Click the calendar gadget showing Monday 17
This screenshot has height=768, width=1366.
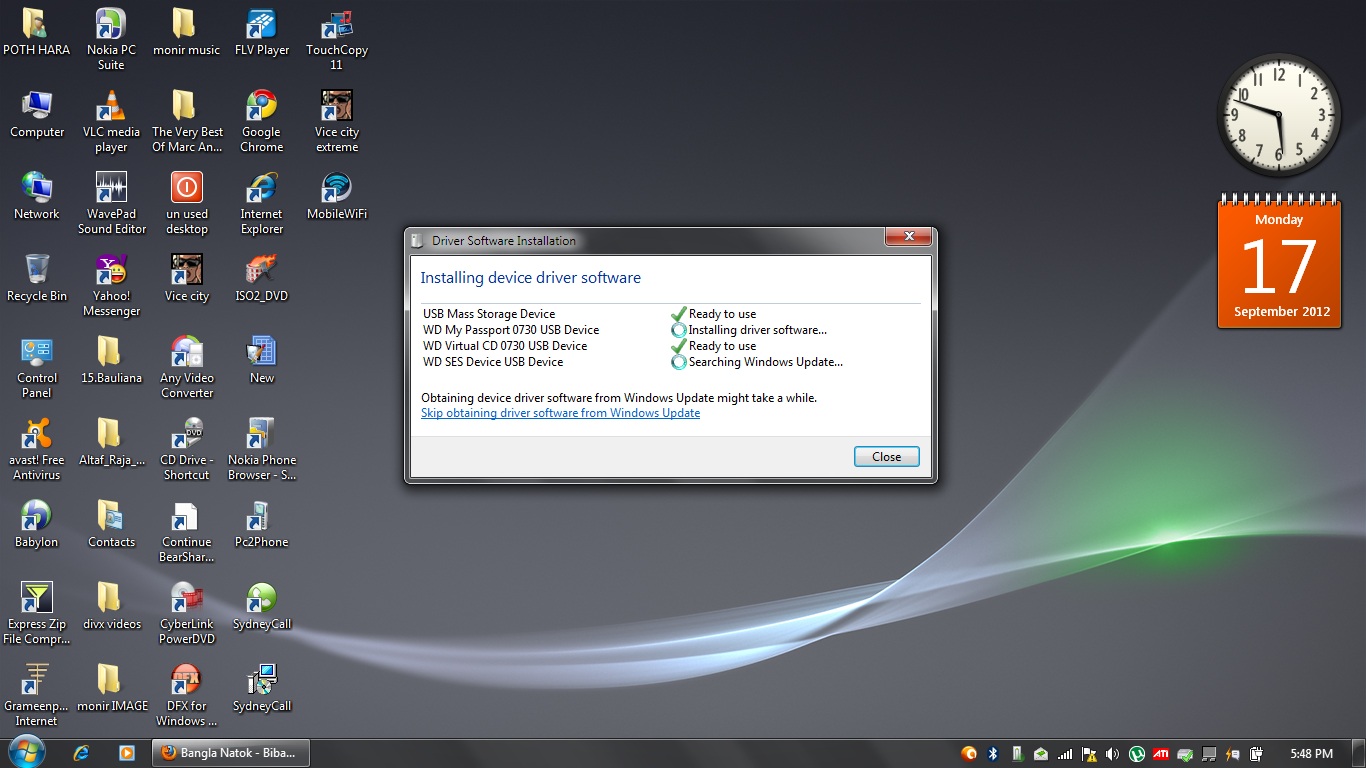tap(1279, 261)
